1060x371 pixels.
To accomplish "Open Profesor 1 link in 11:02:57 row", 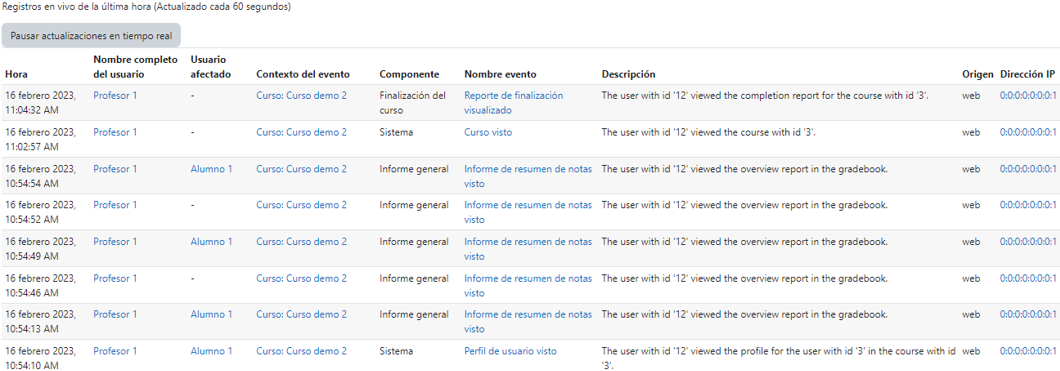I will 115,132.
